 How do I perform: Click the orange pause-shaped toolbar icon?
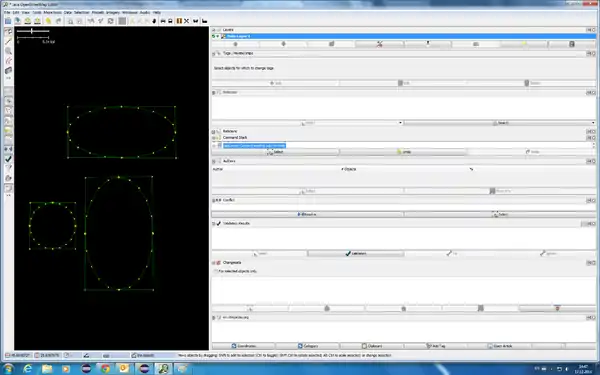pyautogui.click(x=179, y=21)
